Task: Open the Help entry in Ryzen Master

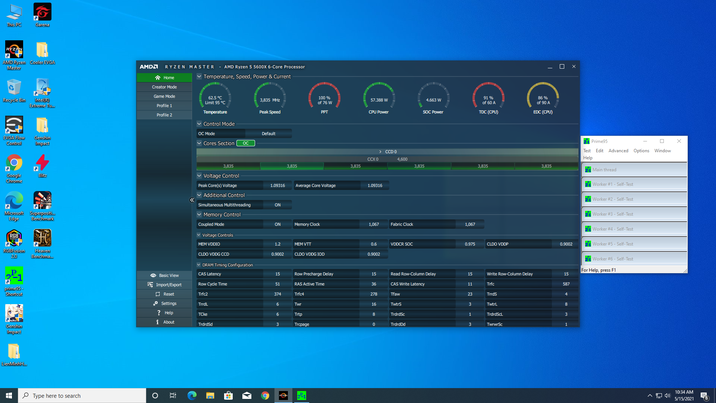Action: (x=164, y=313)
